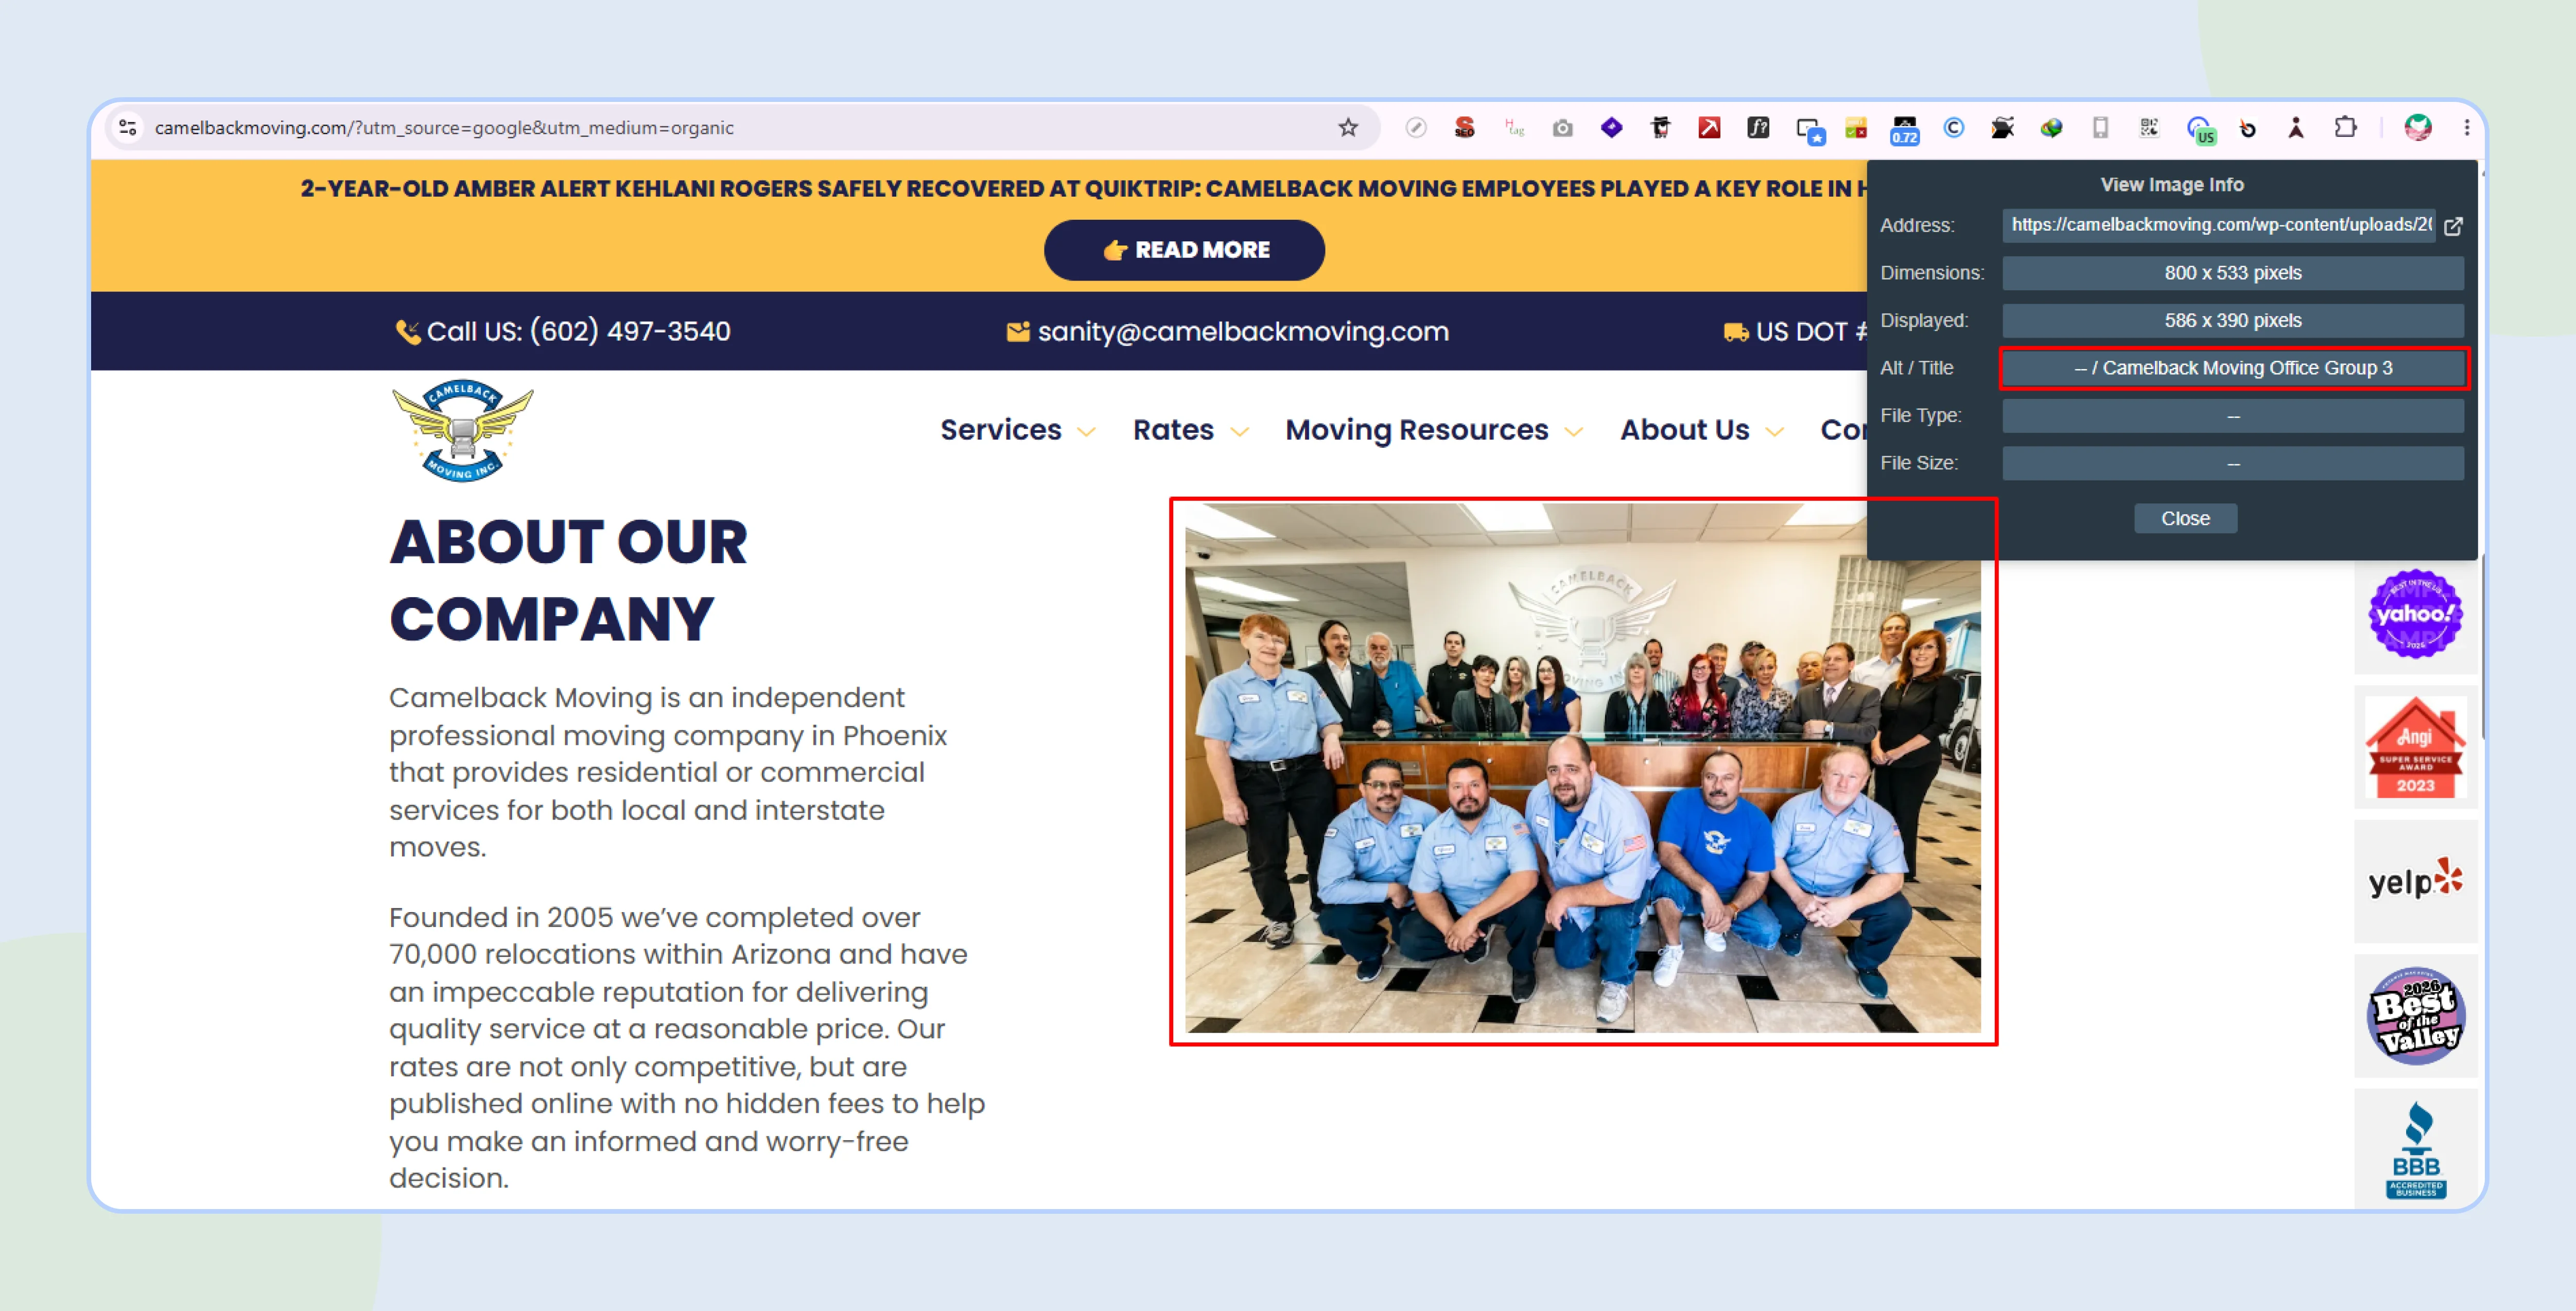Click the camera screenshot extension icon

[x=1562, y=127]
